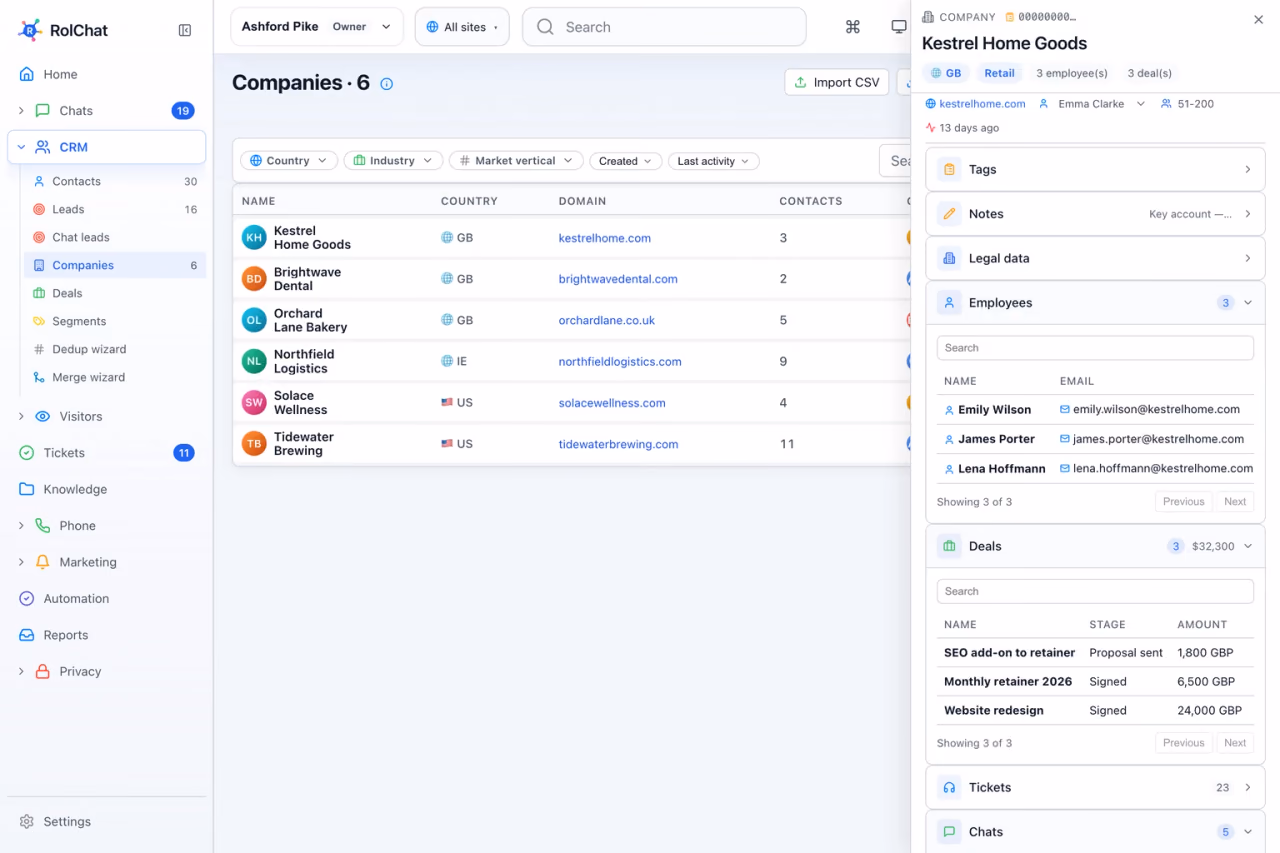Open the Industry filter dropdown

(393, 161)
